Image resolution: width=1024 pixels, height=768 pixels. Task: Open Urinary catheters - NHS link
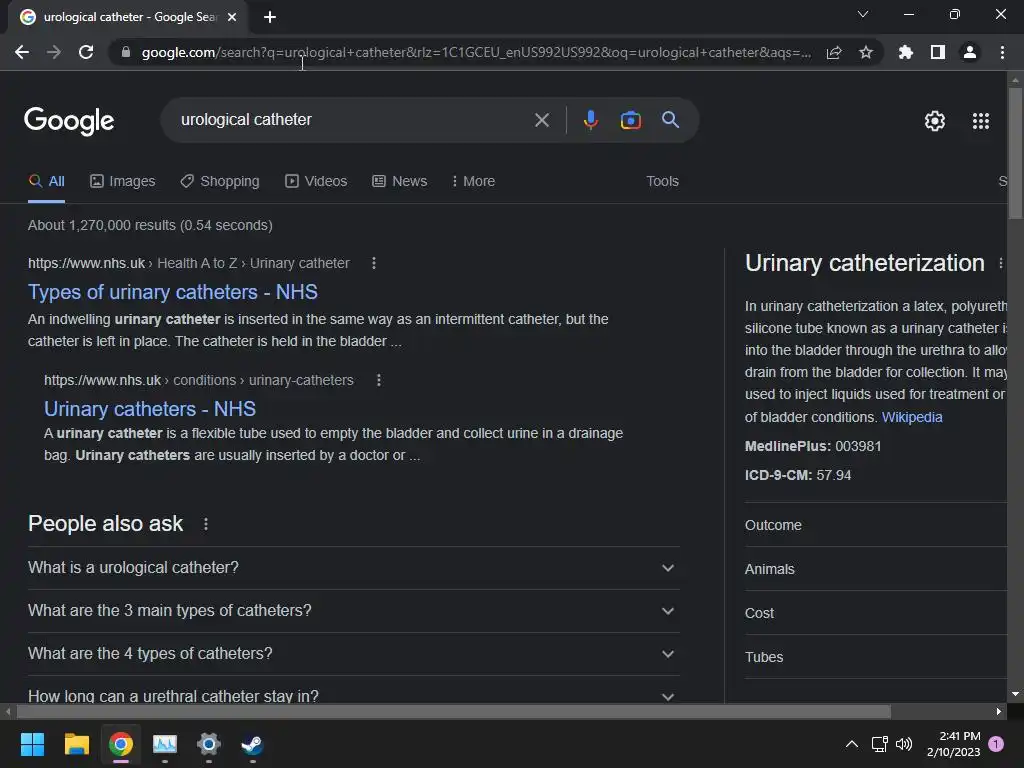coord(150,409)
